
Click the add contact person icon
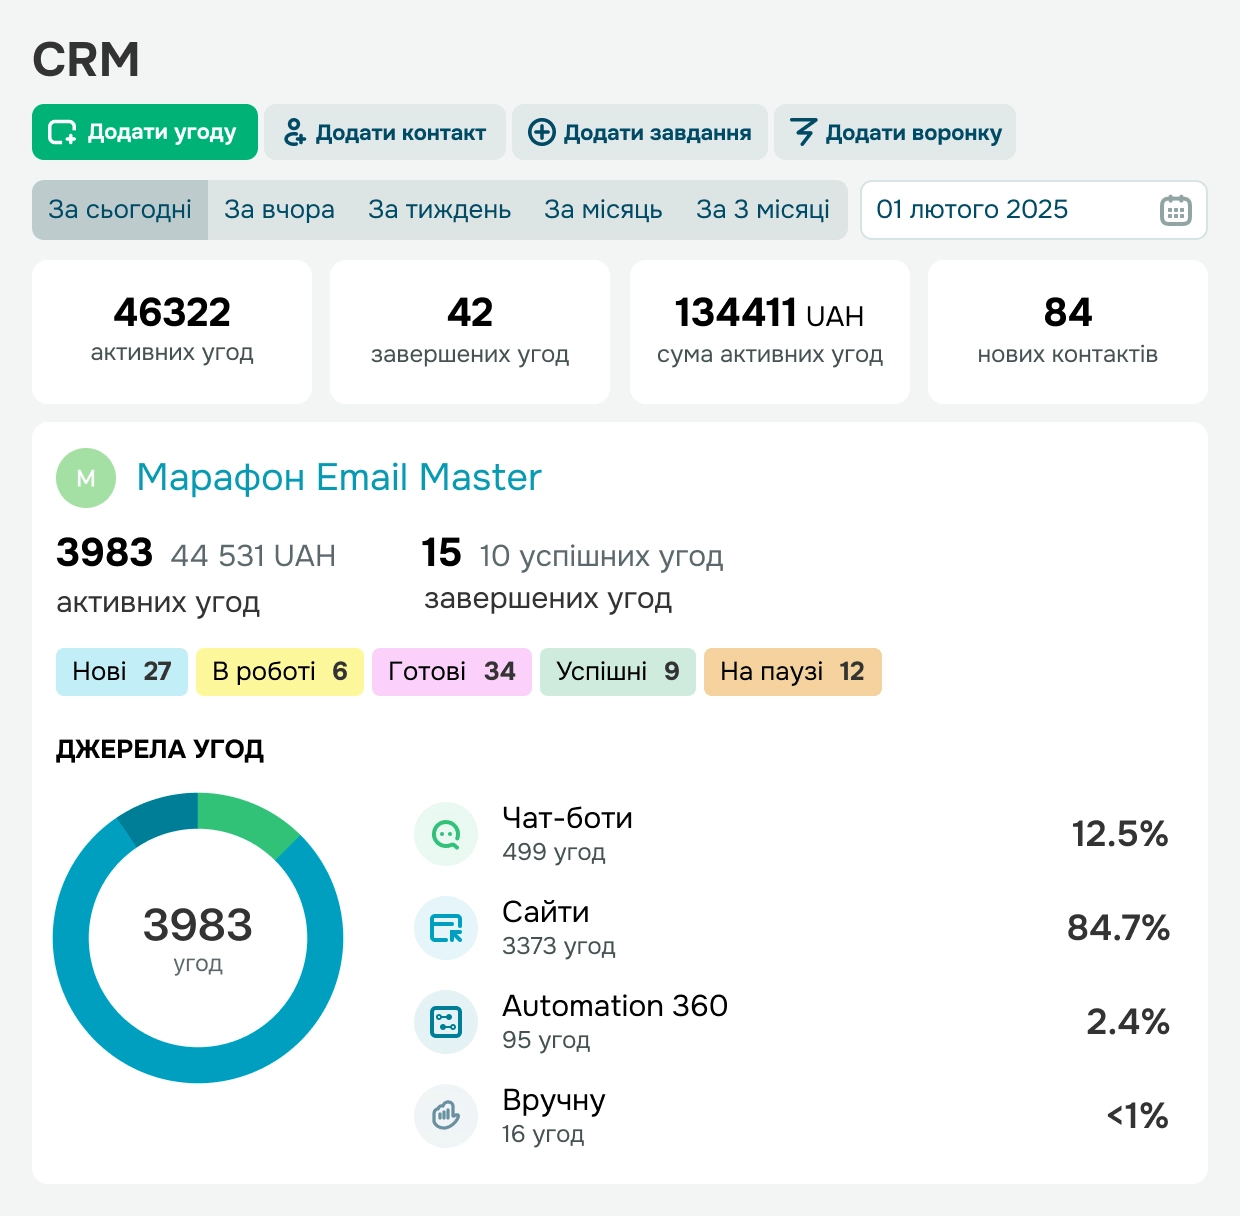click(295, 131)
